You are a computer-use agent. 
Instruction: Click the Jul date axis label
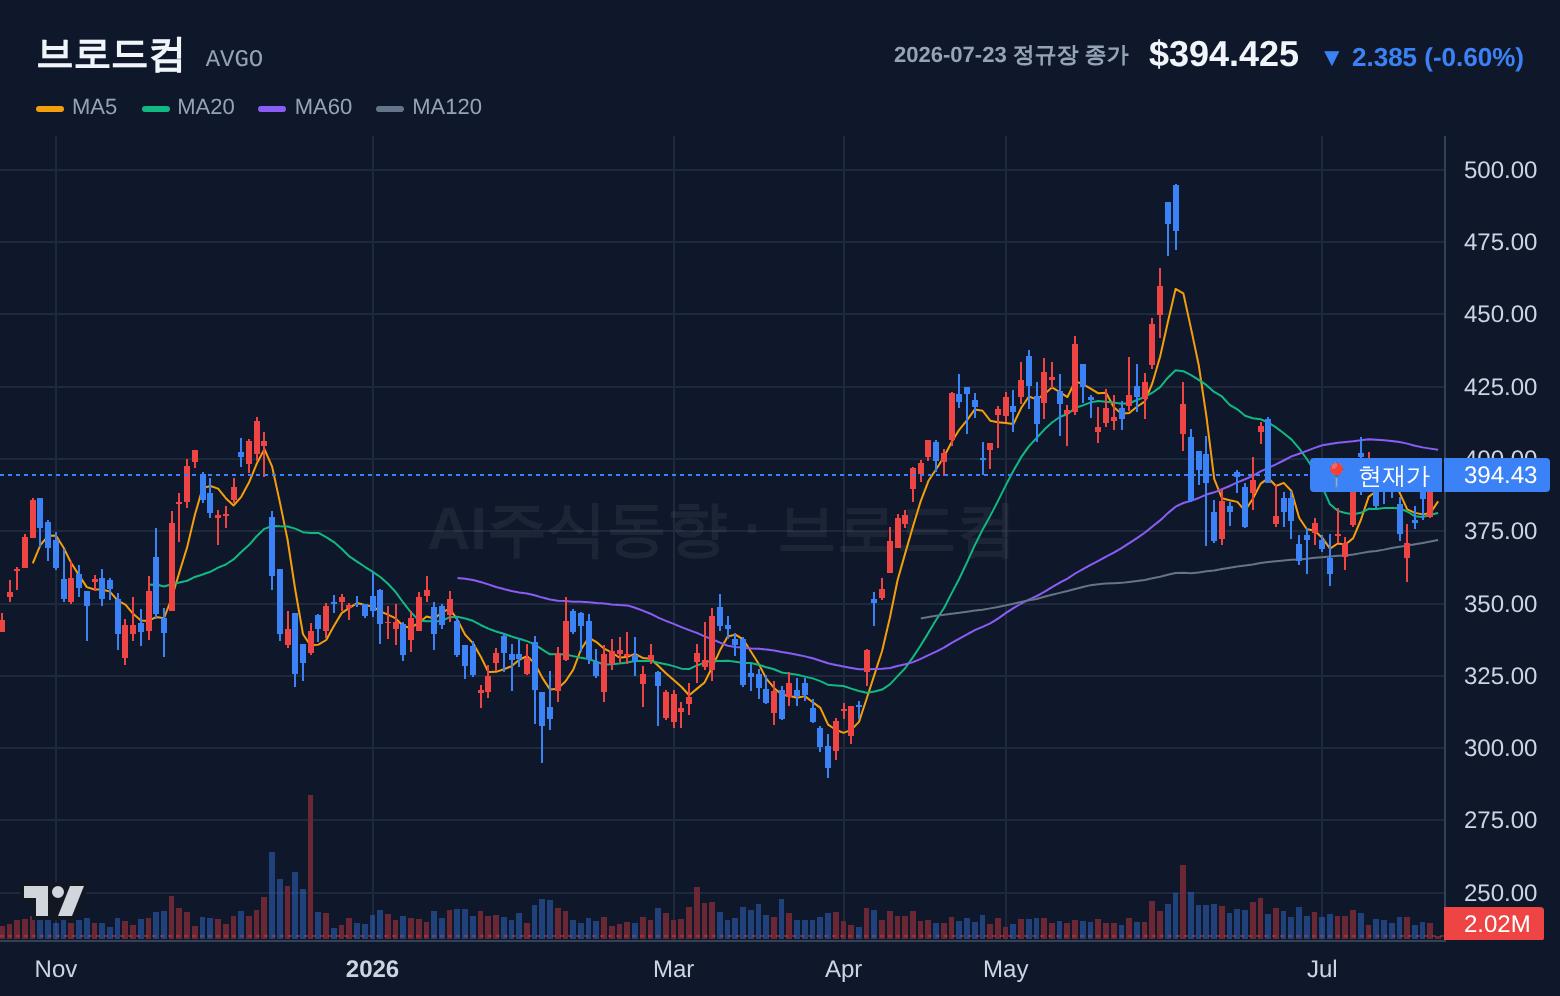click(1322, 969)
